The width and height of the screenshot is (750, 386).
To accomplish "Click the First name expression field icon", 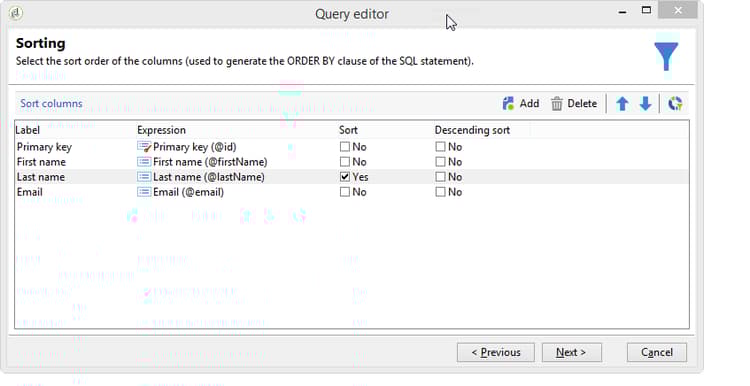I will (144, 162).
